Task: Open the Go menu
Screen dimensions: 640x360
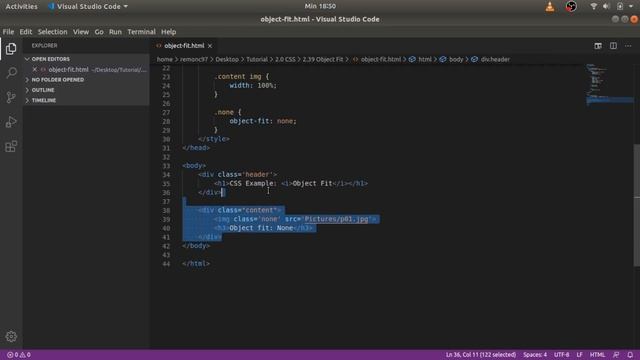Action: pyautogui.click(x=99, y=32)
